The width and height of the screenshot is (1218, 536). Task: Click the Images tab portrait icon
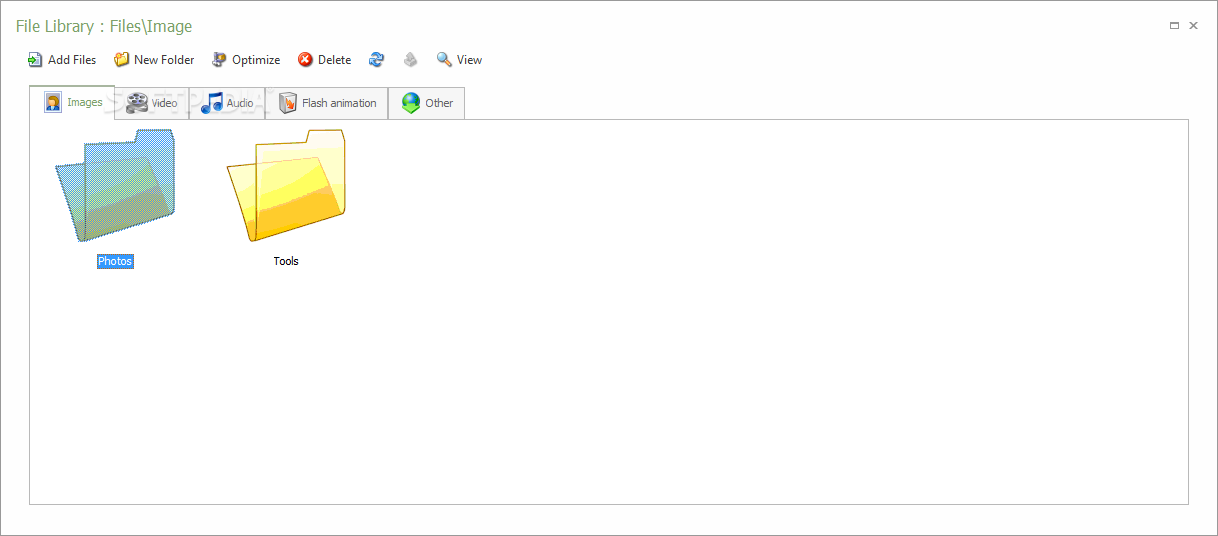point(53,102)
